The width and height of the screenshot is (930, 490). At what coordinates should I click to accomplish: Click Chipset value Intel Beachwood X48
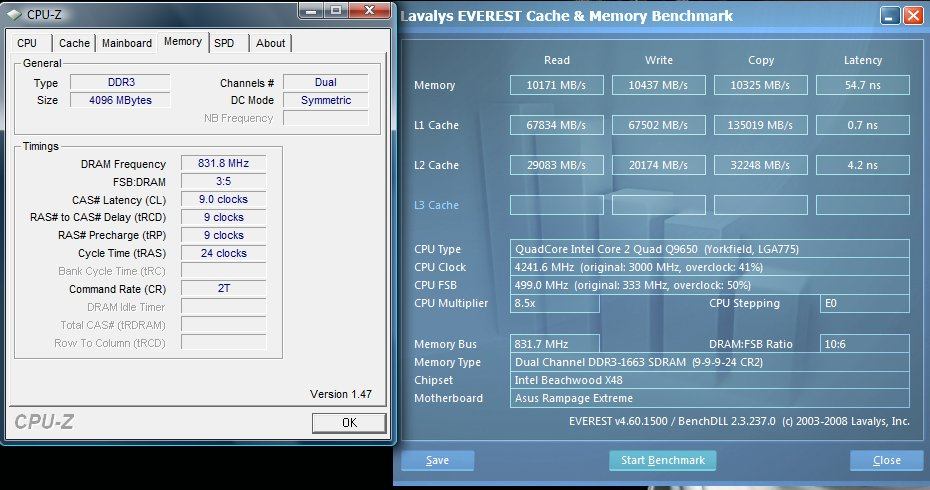click(x=709, y=380)
